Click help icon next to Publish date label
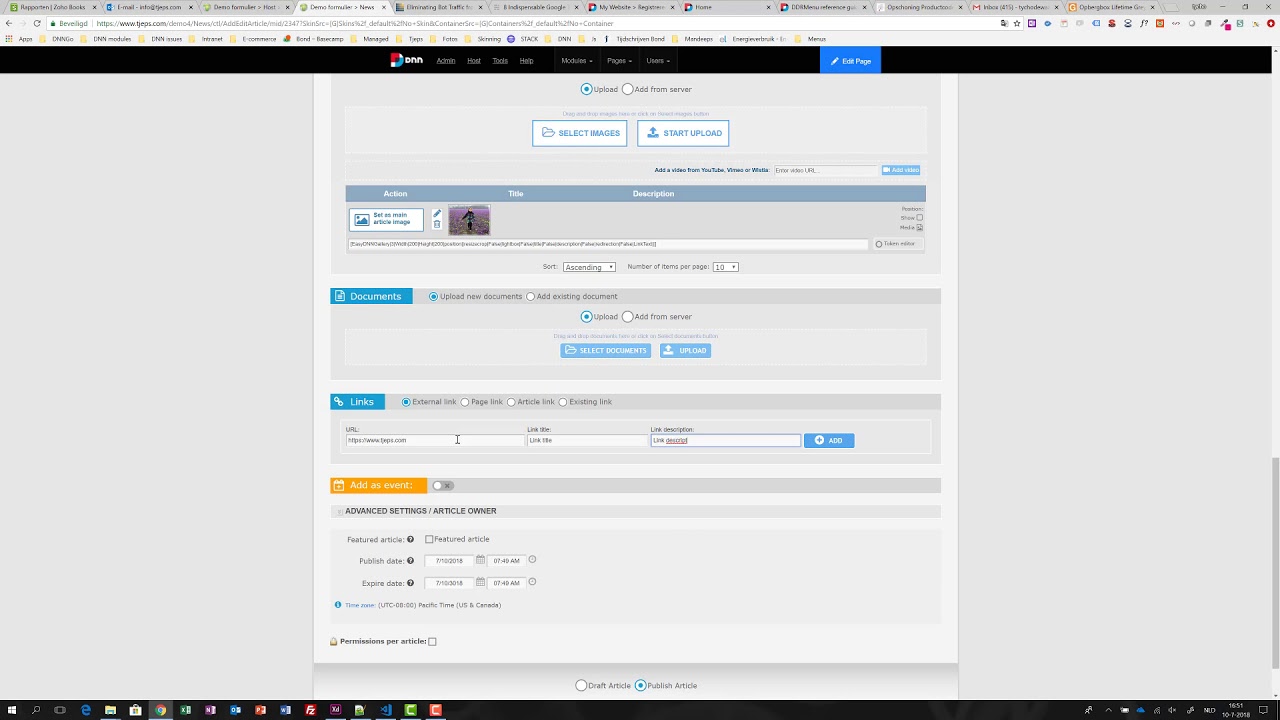 410,561
